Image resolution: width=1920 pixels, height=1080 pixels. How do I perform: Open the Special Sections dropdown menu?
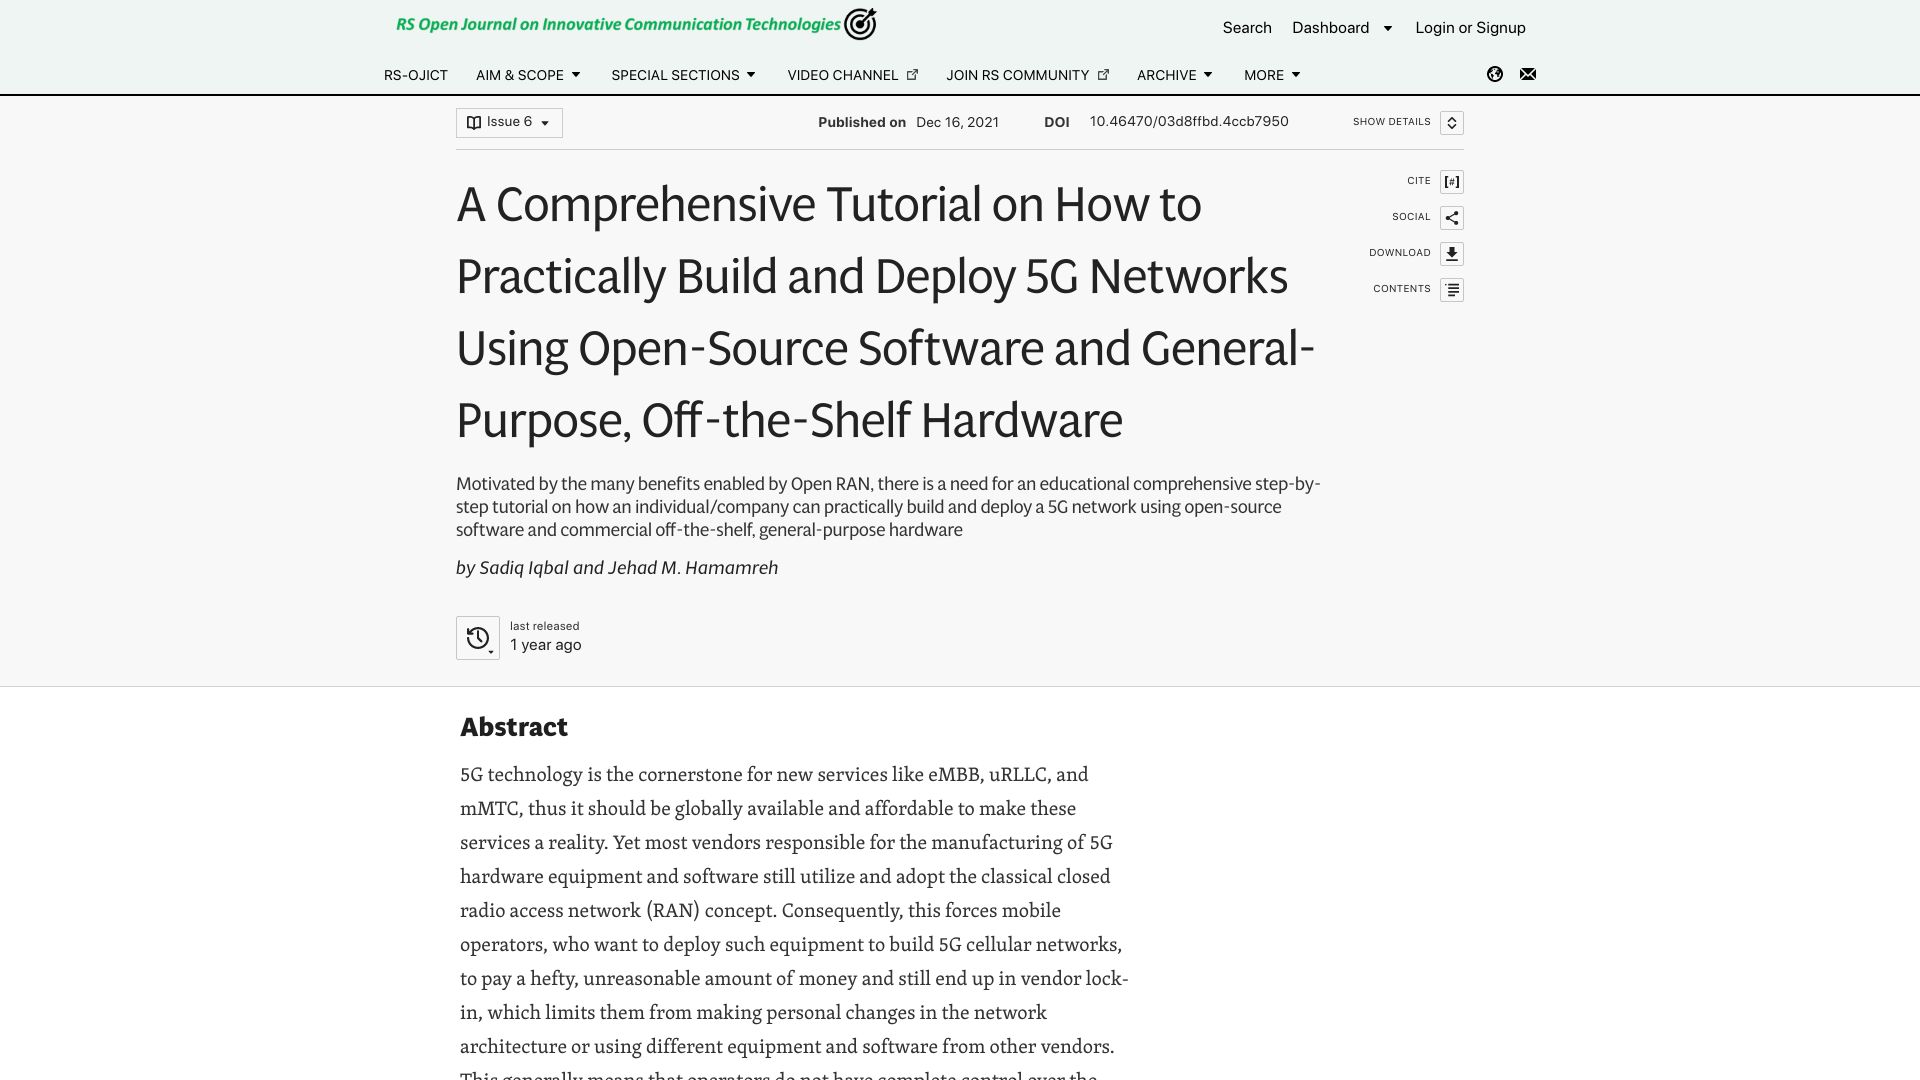tap(684, 75)
